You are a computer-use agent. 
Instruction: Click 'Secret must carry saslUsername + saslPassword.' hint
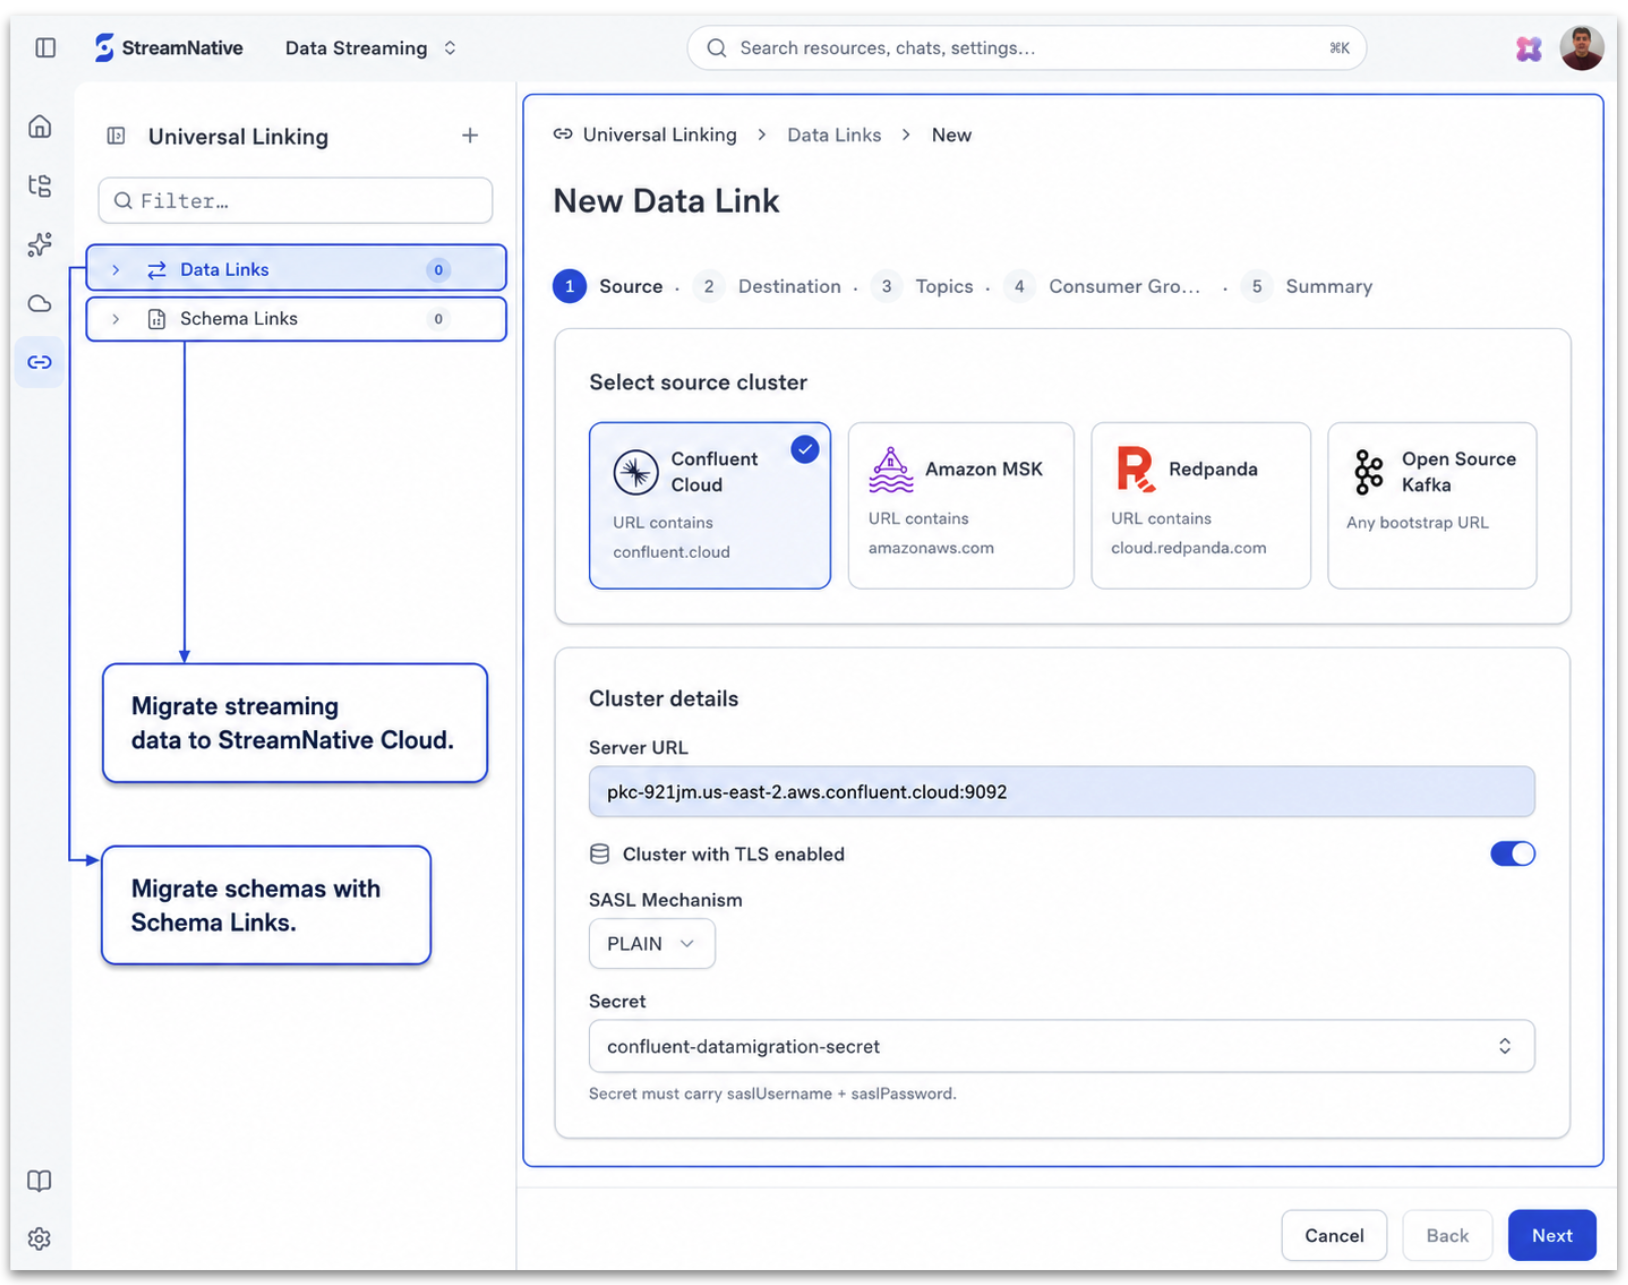(773, 1094)
